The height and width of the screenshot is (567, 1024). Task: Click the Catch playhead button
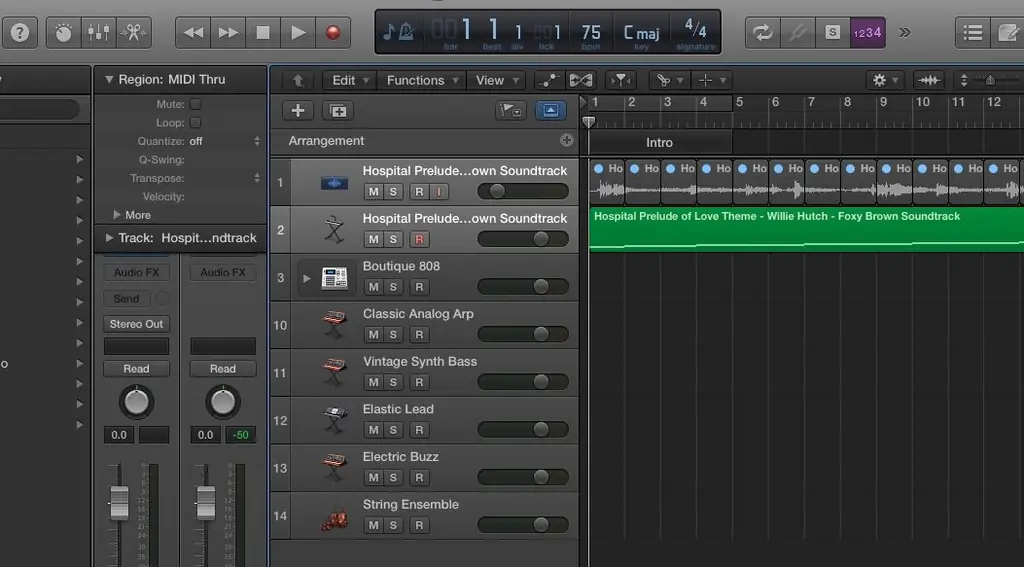click(x=620, y=80)
